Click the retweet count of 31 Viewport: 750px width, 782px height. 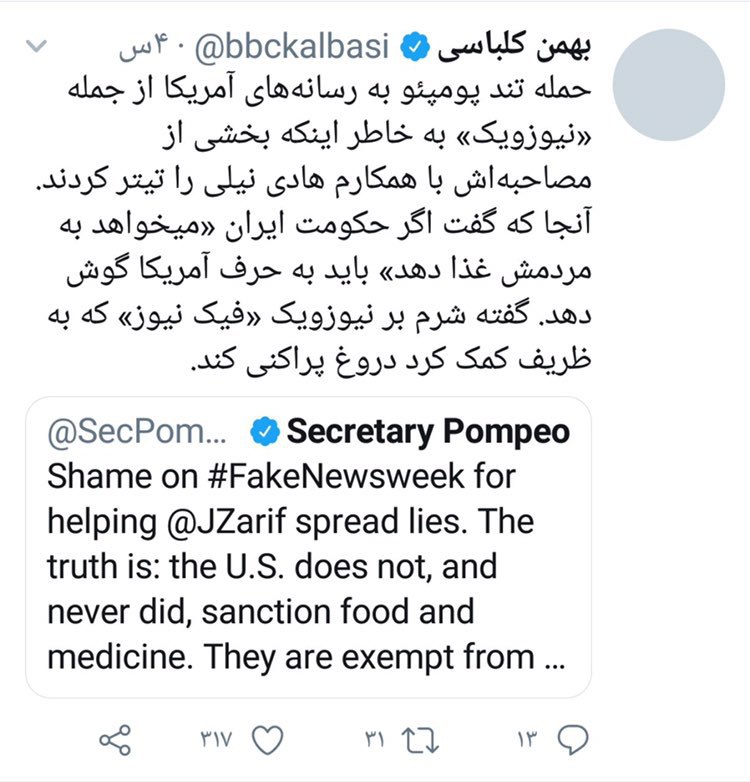tap(373, 741)
